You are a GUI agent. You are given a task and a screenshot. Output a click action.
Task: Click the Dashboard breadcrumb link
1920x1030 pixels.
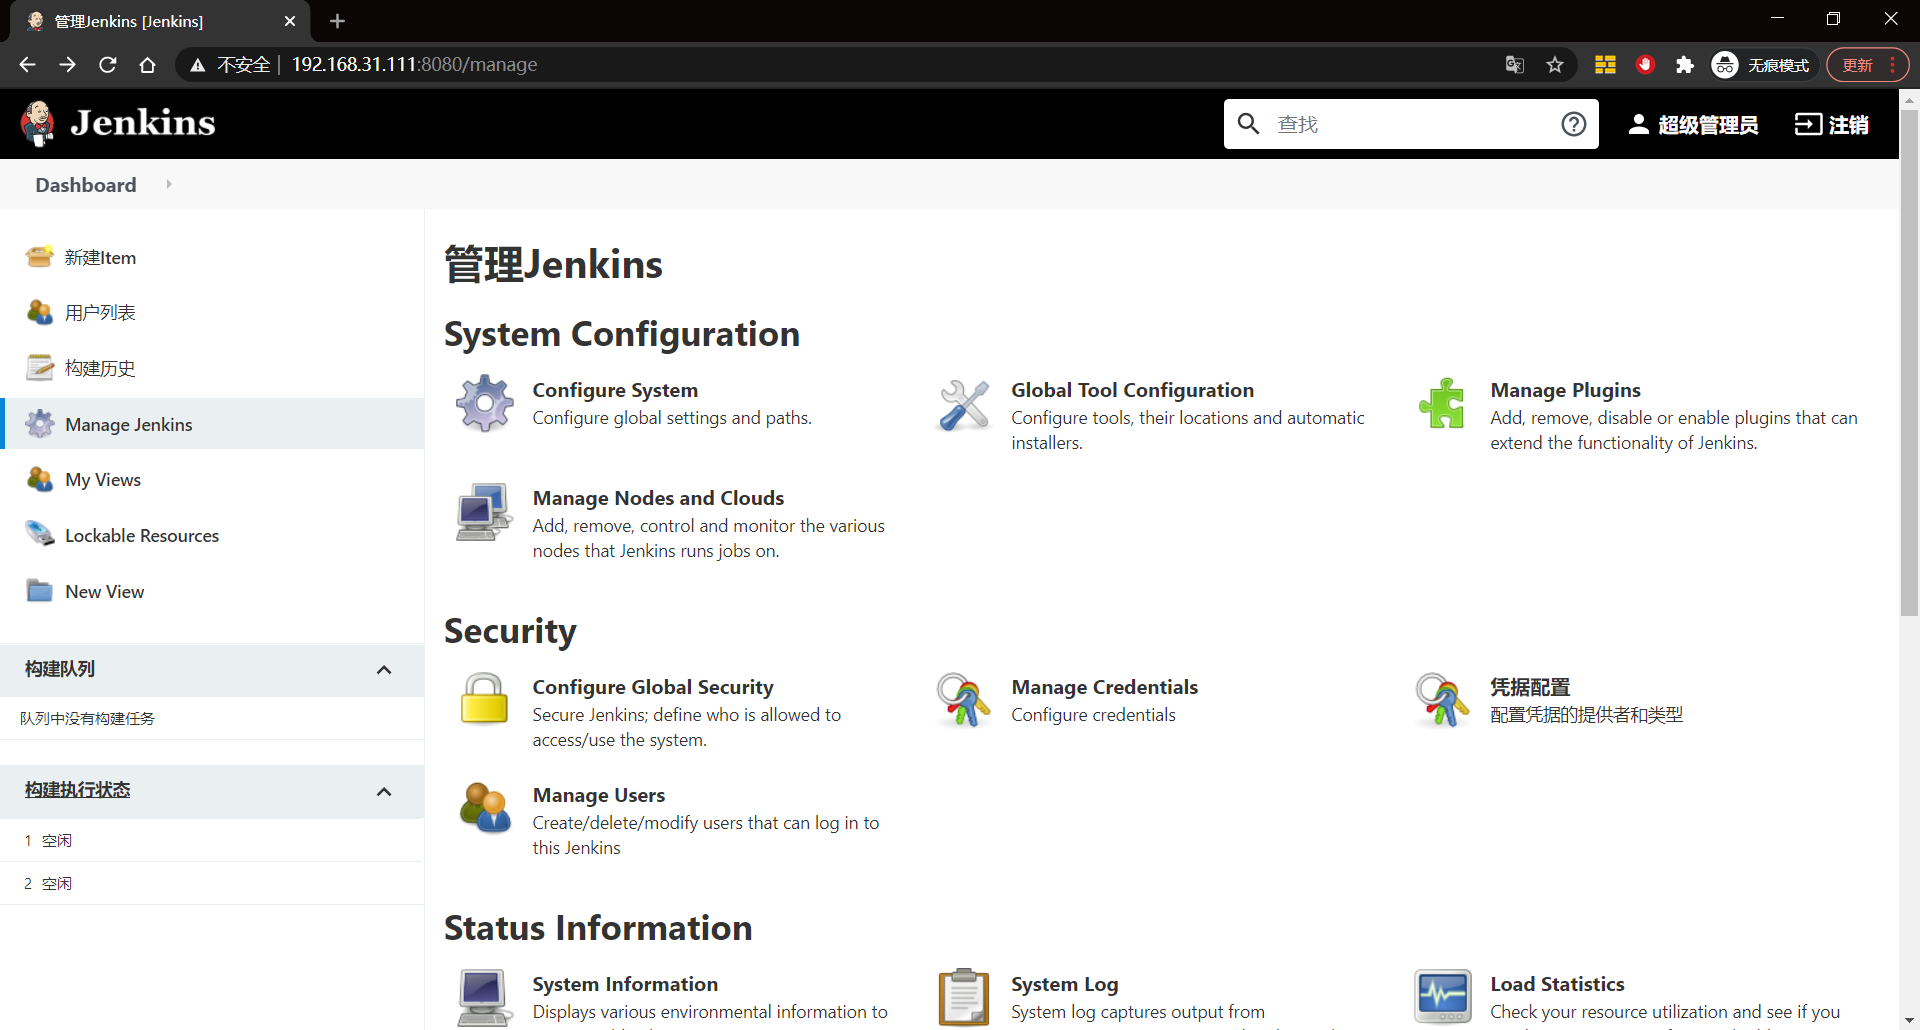pyautogui.click(x=86, y=184)
